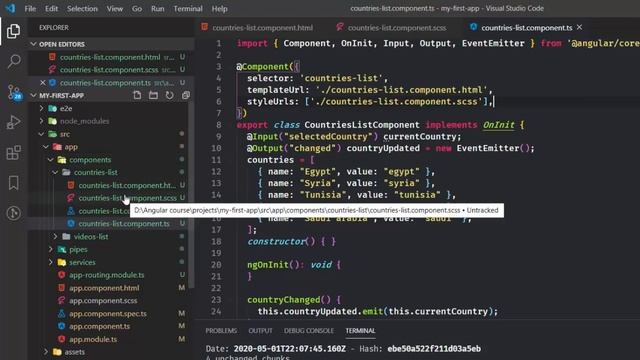Click the New Folder icon in MY-FIRST-APP header
Image resolution: width=640 pixels, height=360 pixels.
coord(153,95)
